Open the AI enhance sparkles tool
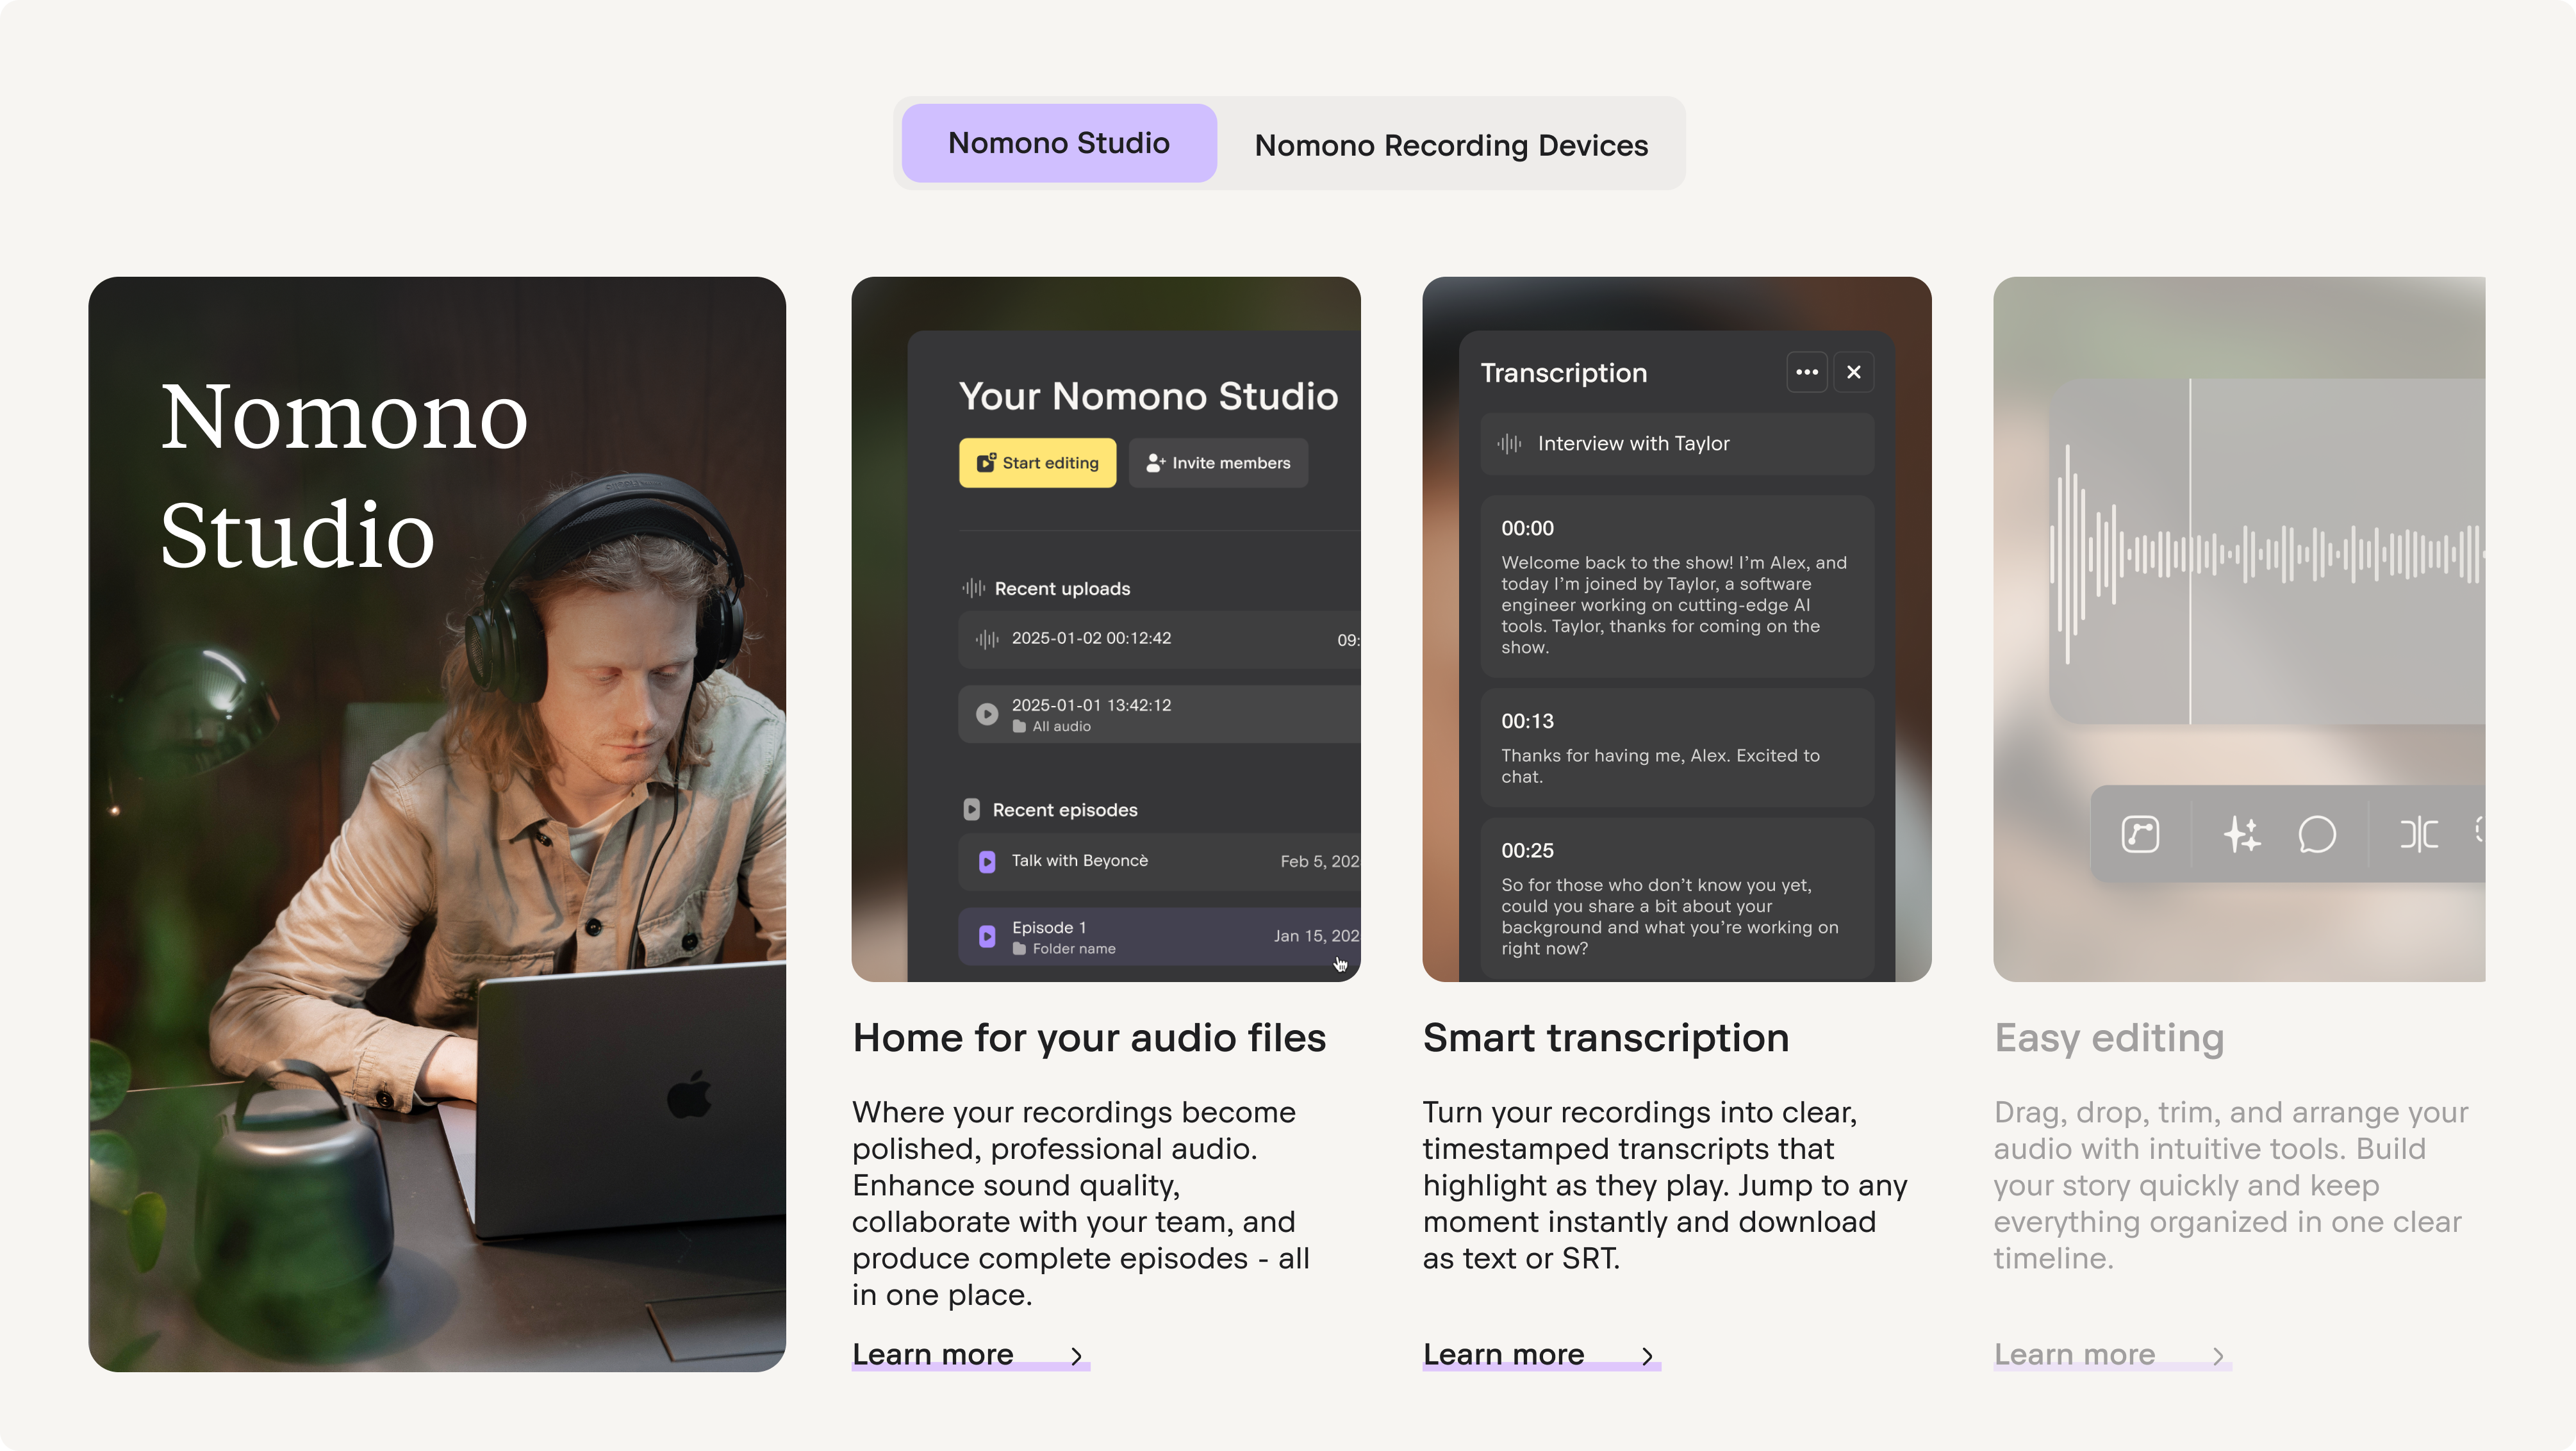The width and height of the screenshot is (2576, 1451). (x=2243, y=835)
